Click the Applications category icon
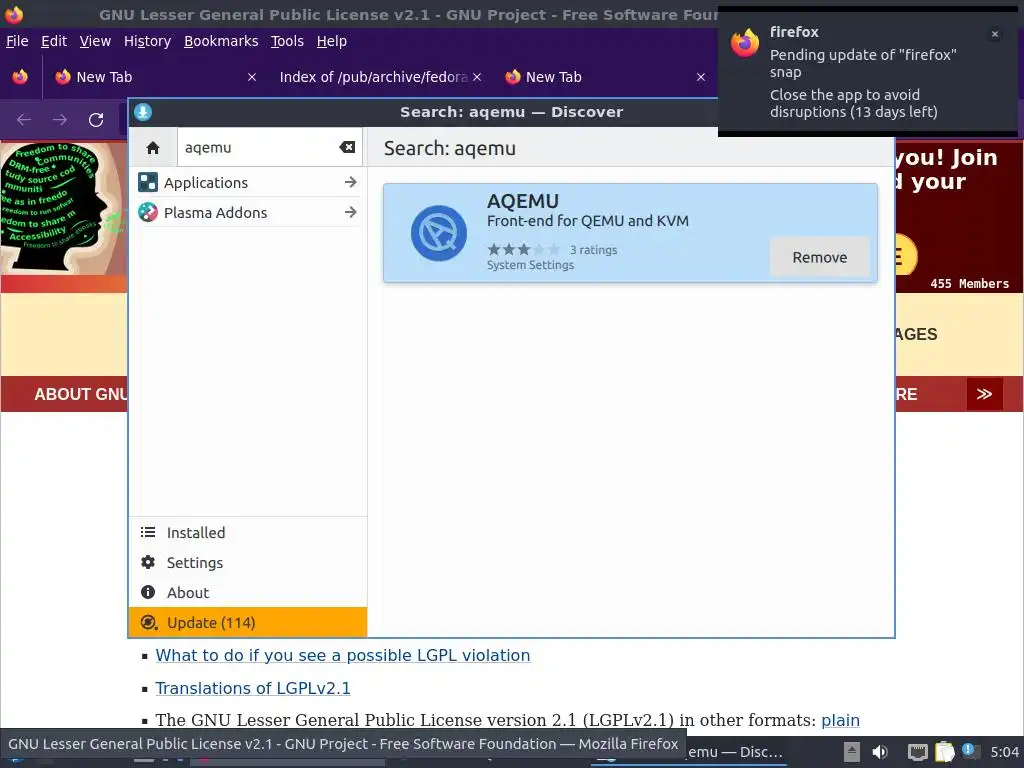The height and width of the screenshot is (768, 1024). tap(148, 182)
